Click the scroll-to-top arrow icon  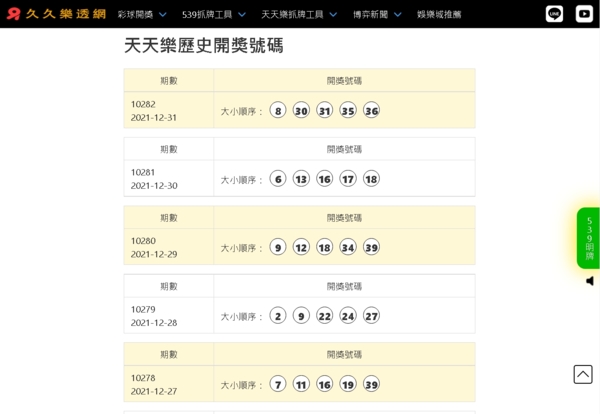pos(583,374)
